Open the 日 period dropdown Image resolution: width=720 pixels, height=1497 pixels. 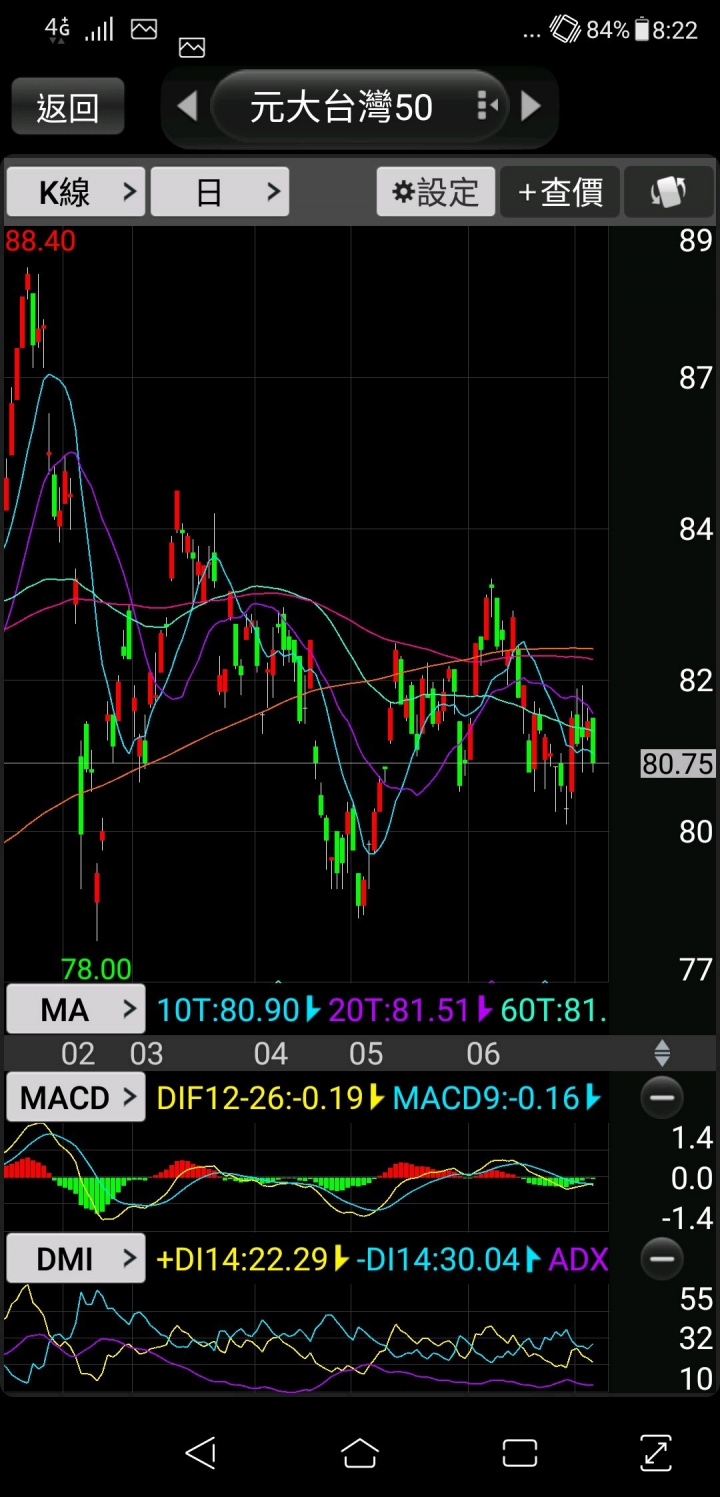point(220,191)
